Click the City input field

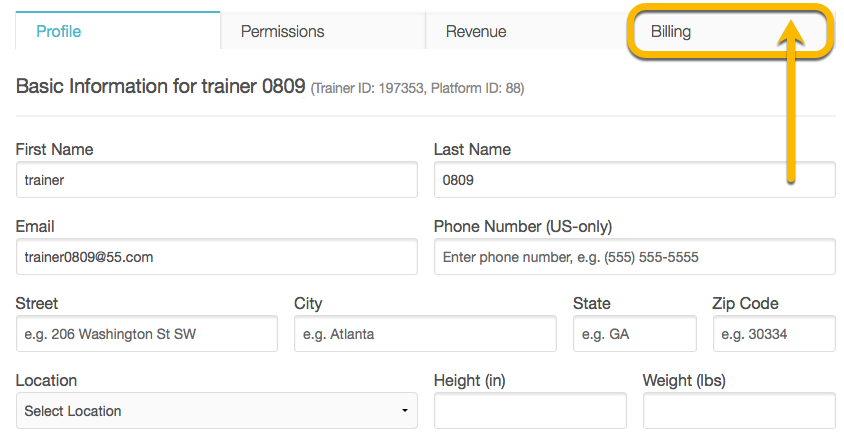[x=425, y=334]
